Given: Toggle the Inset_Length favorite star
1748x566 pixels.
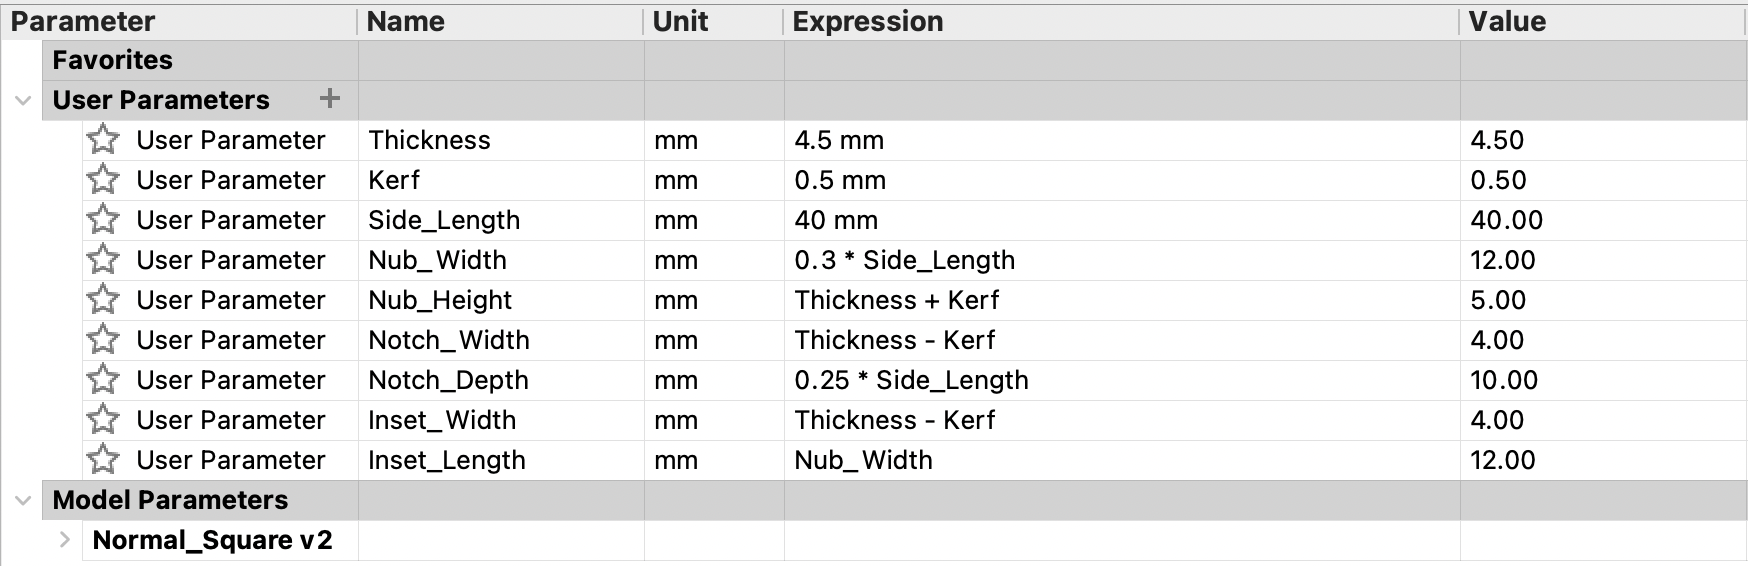Looking at the screenshot, I should pos(103,460).
